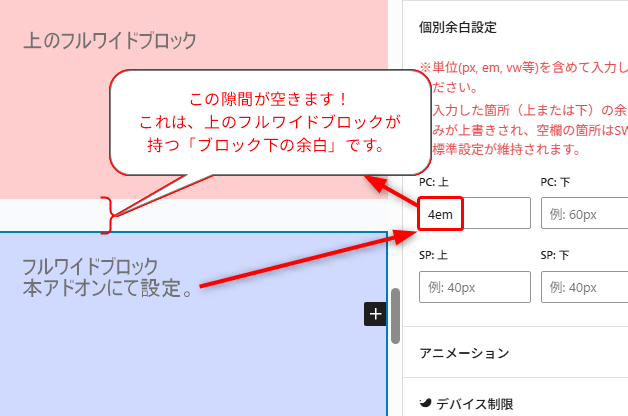Image resolution: width=628 pixels, height=416 pixels.
Task: Click the 本アドオンにて設定。 text line
Action: click(x=108, y=288)
